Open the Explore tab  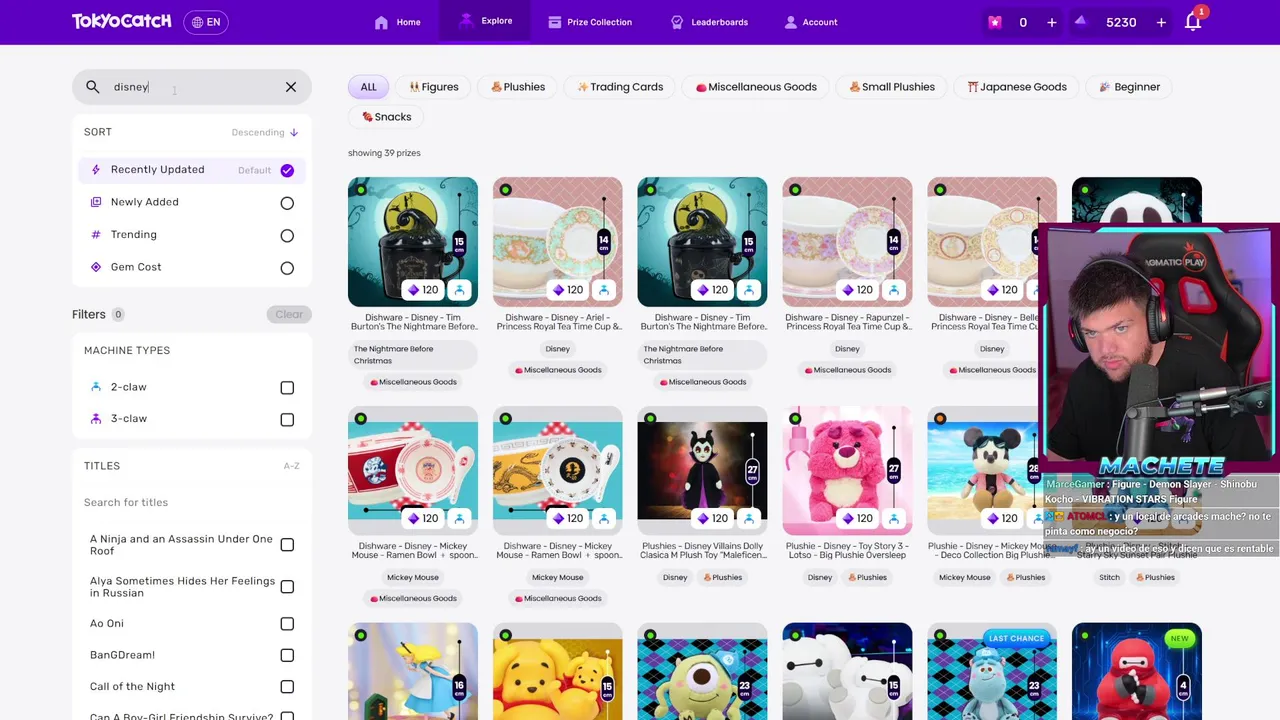pos(486,21)
